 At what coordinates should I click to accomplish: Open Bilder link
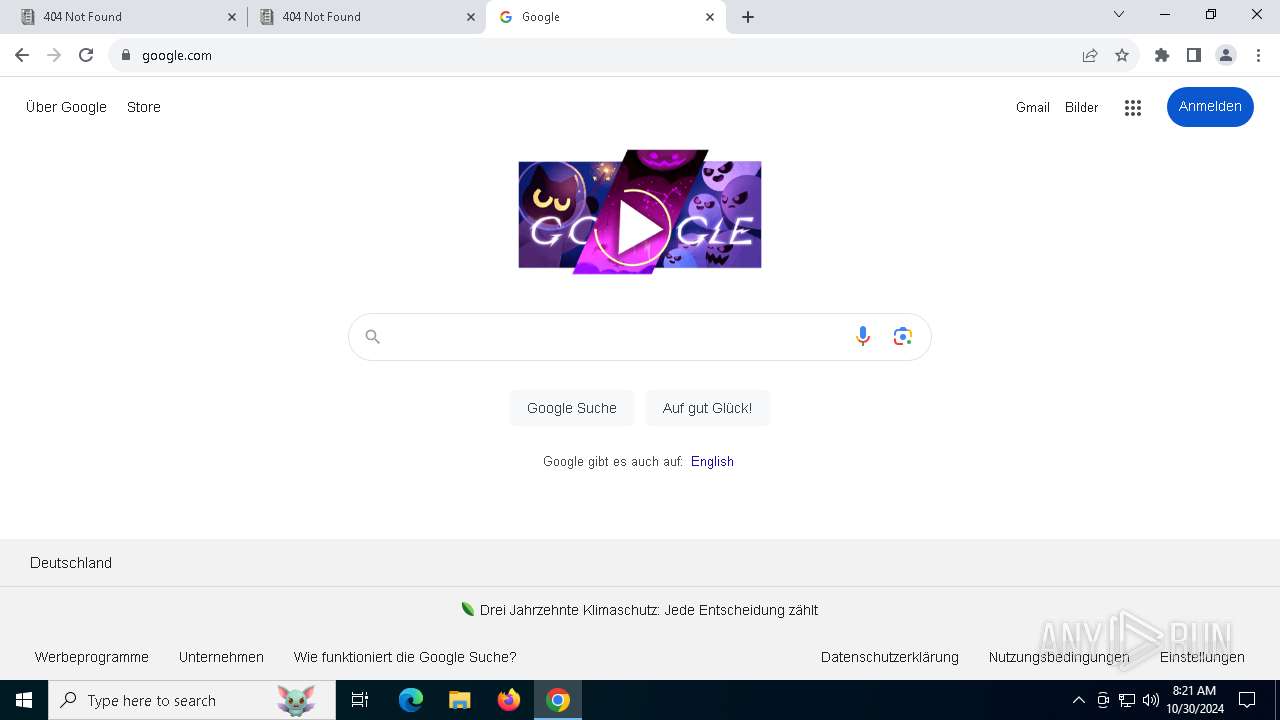pos(1082,107)
